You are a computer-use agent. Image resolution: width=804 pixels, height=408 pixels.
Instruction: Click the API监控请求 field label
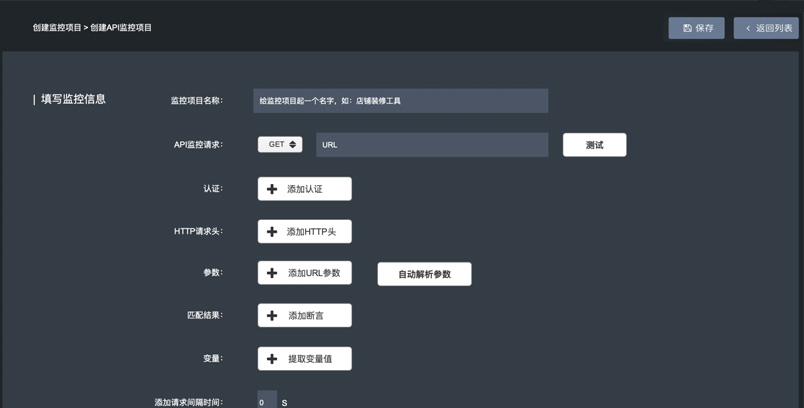coord(198,145)
